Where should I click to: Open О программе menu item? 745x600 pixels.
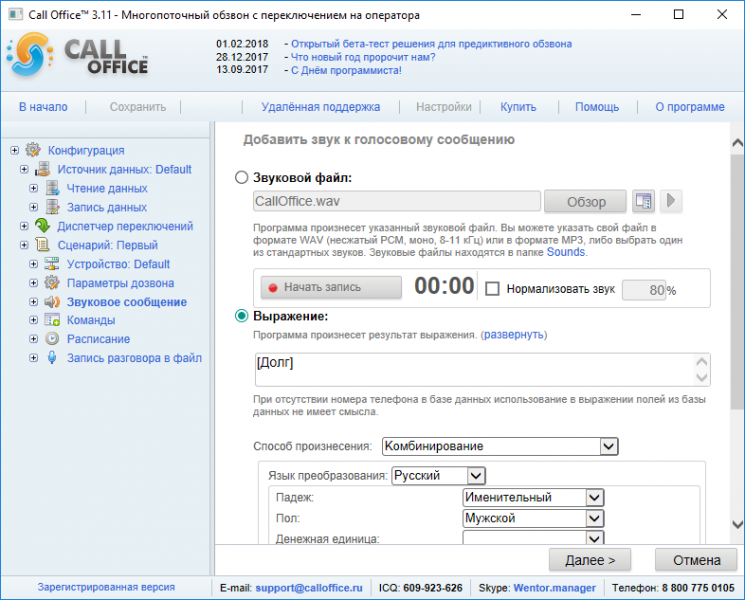[690, 107]
